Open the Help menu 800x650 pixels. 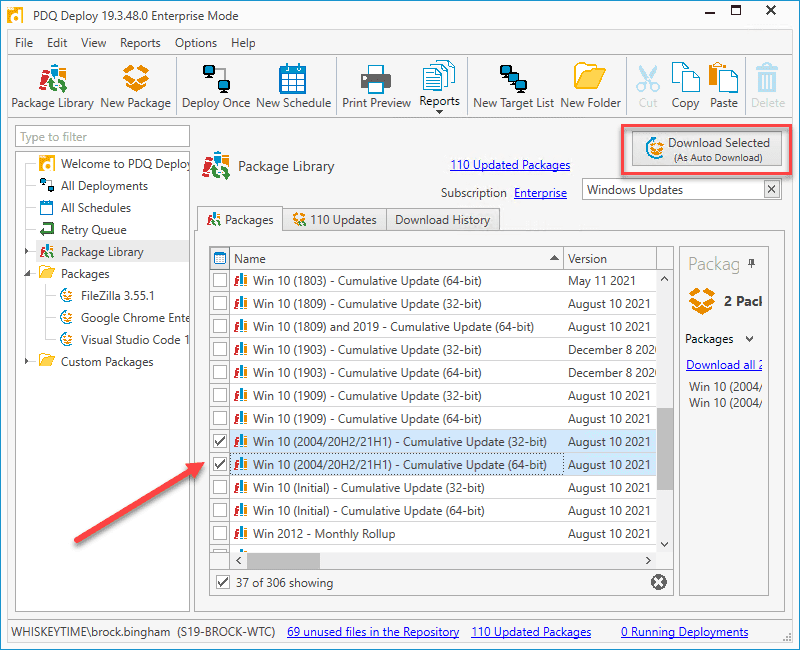243,43
